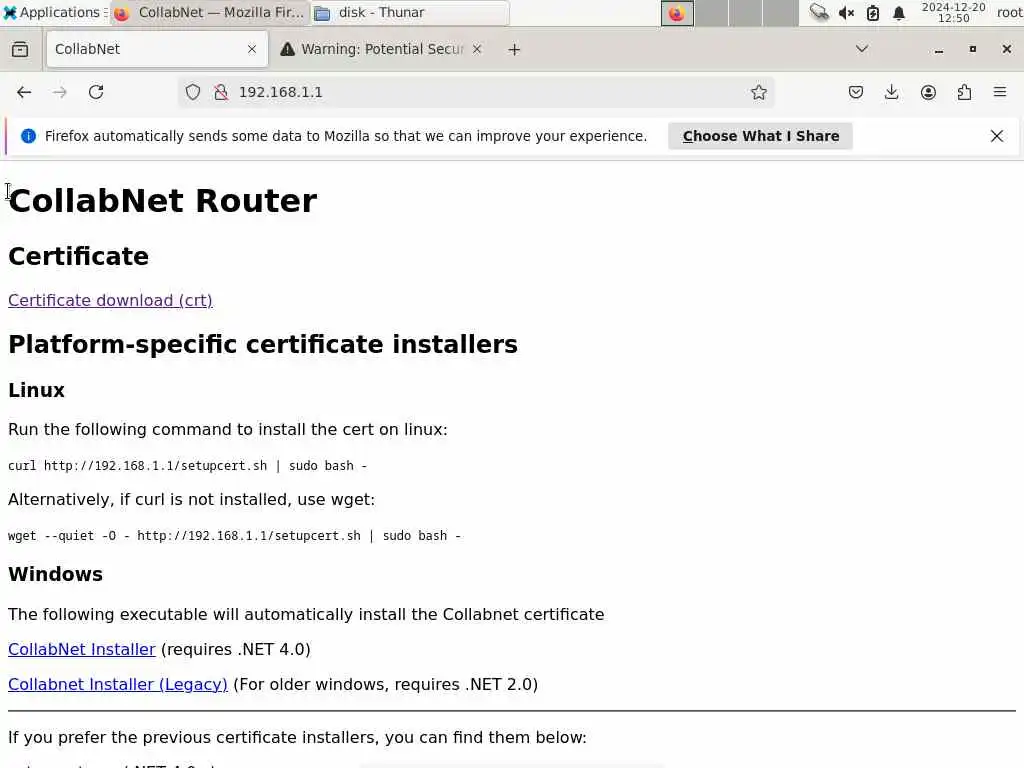Open the Firefox account menu
Viewport: 1024px width, 768px height.
[928, 92]
